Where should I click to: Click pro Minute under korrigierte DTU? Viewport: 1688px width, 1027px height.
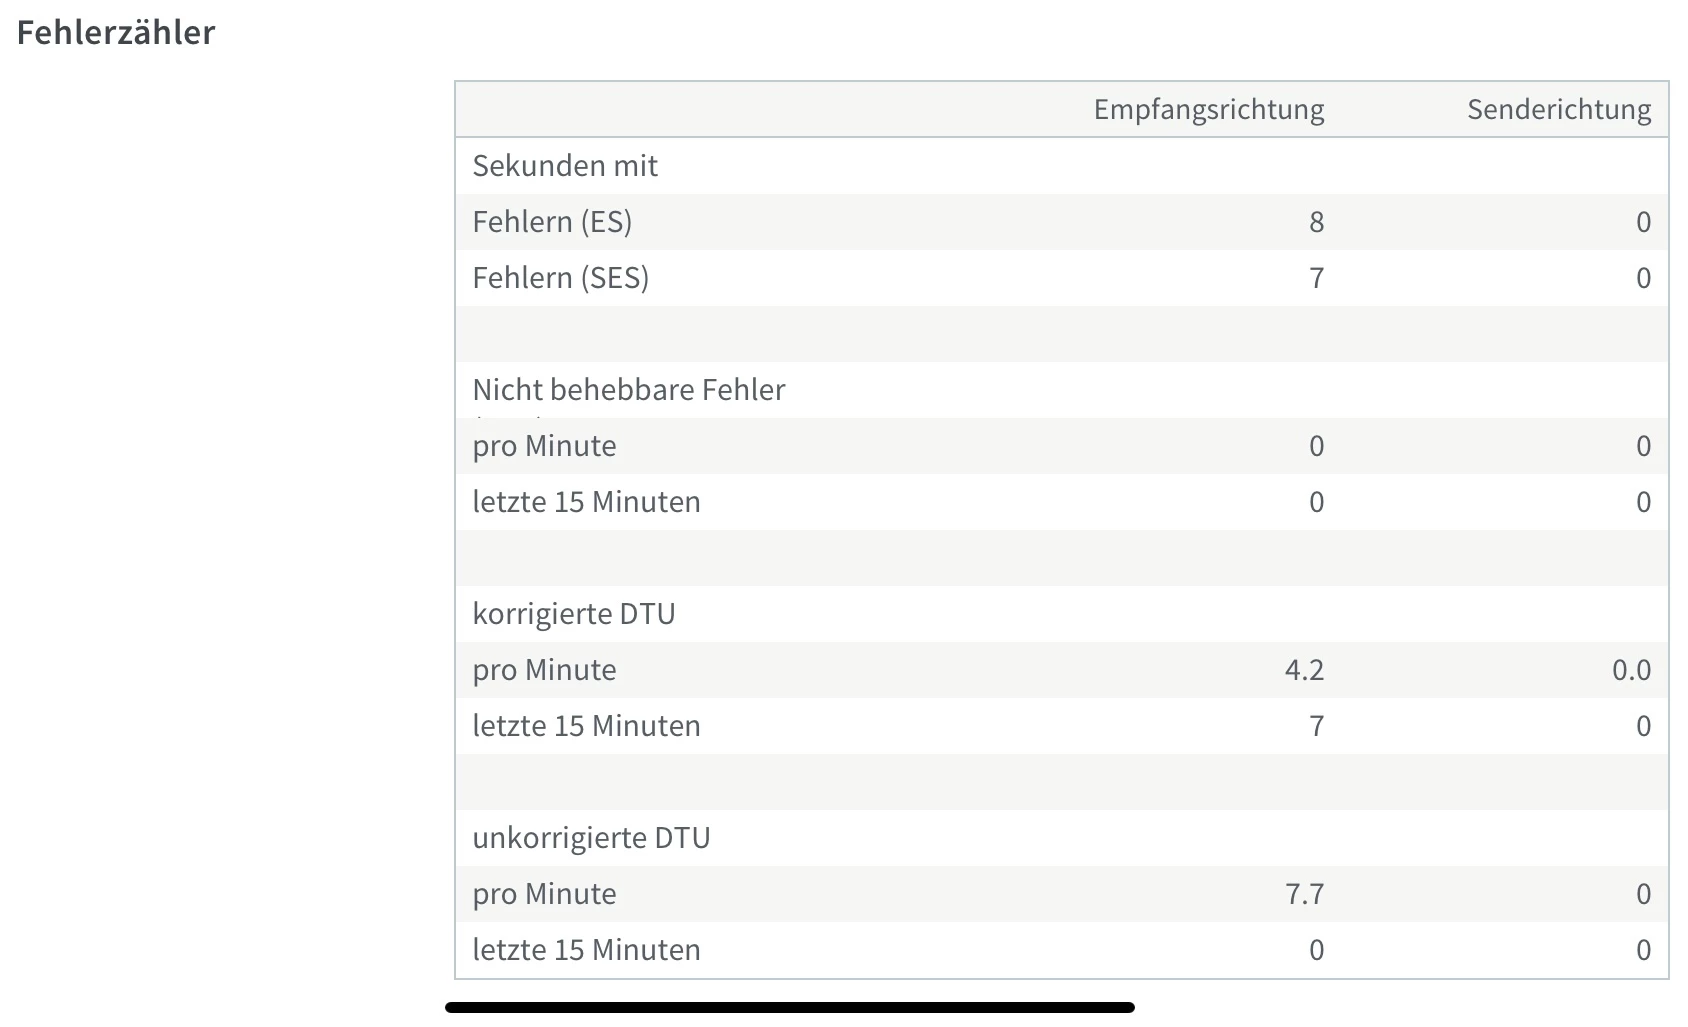coord(544,669)
